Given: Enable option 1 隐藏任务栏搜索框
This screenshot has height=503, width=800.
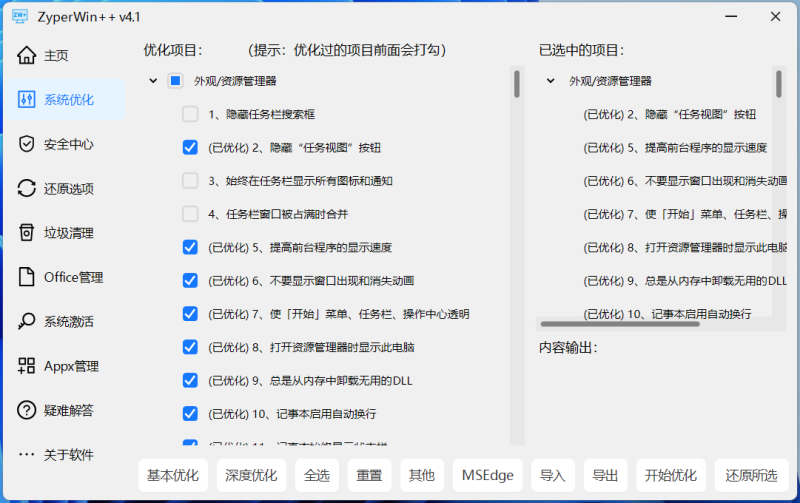Looking at the screenshot, I should tap(190, 114).
